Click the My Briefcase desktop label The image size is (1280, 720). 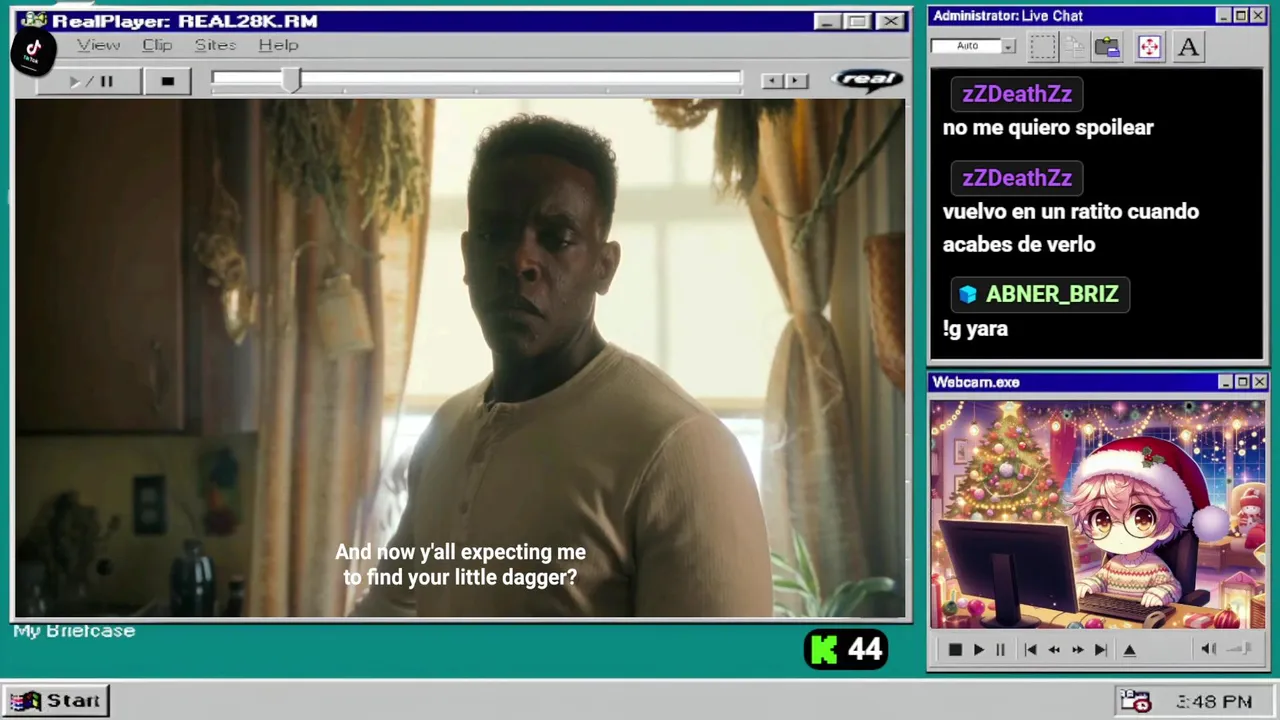pos(74,631)
